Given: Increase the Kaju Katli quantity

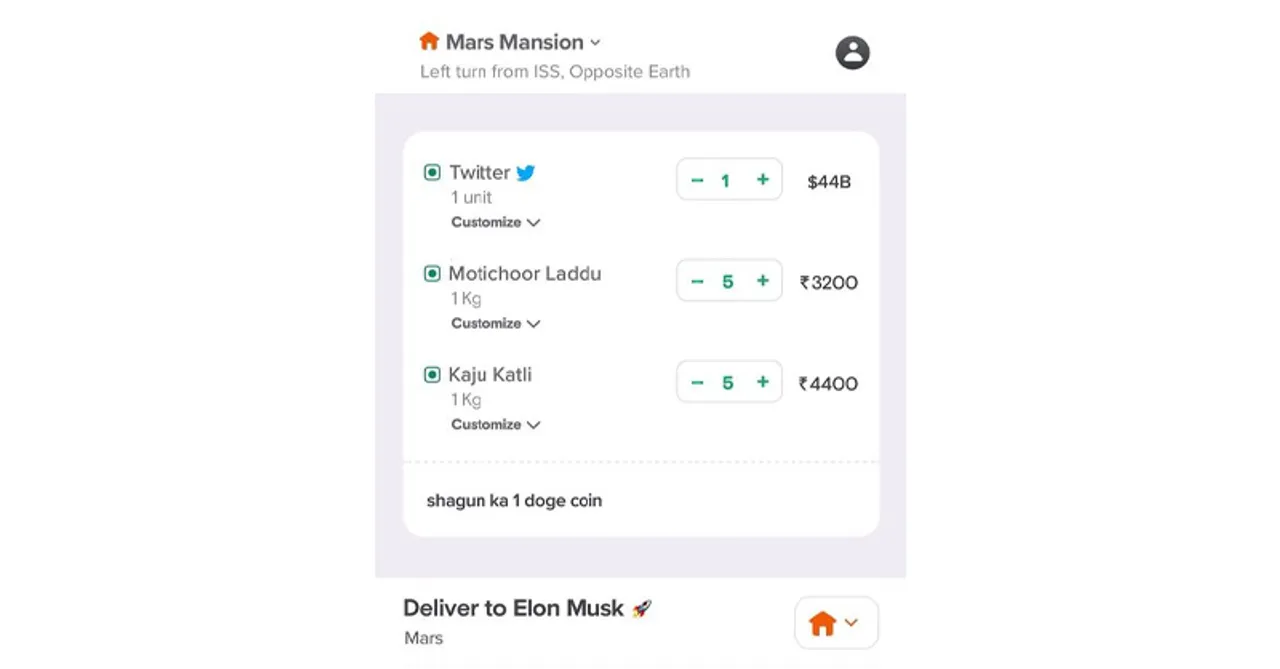Looking at the screenshot, I should [761, 381].
